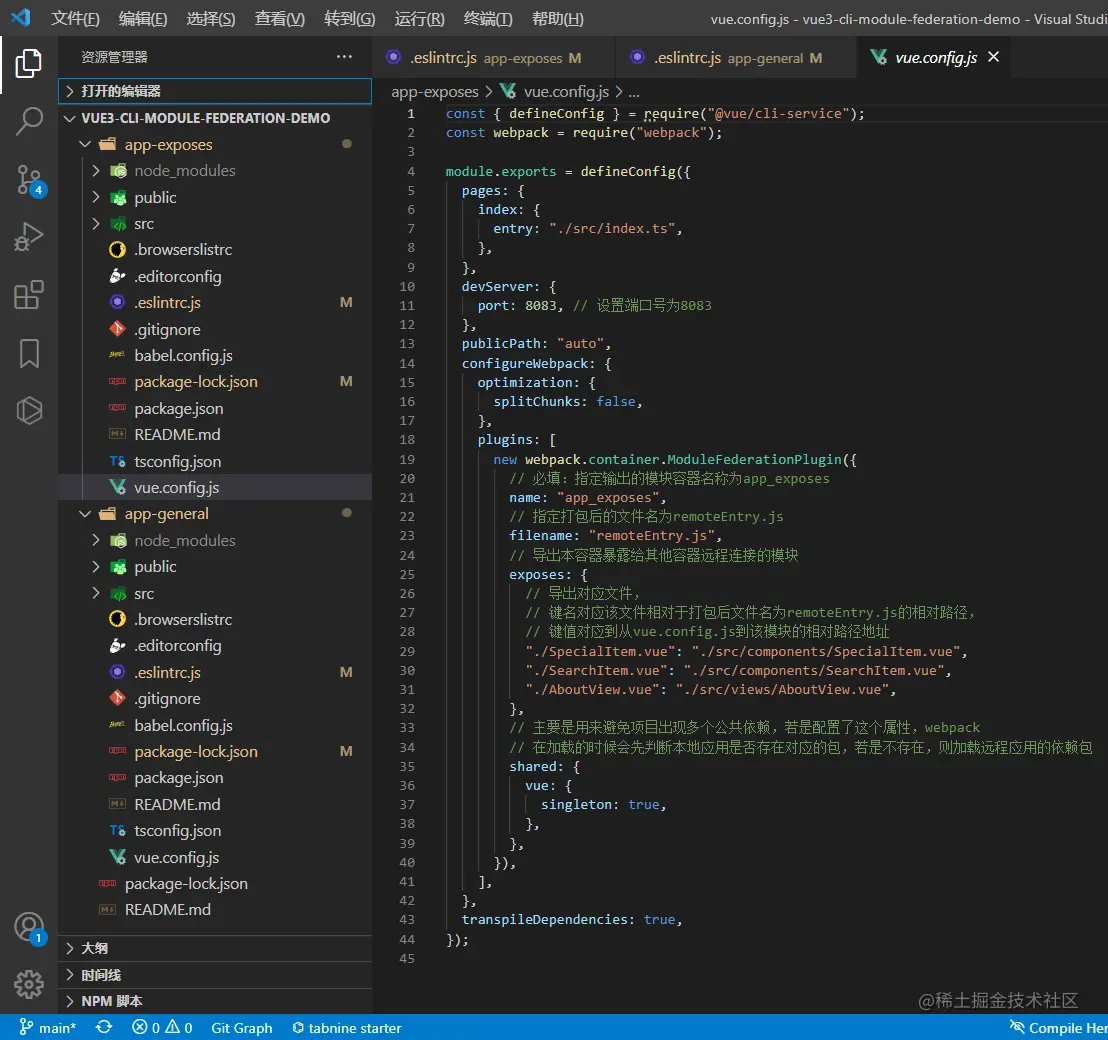Open the 终端(T) menu
This screenshot has height=1040, width=1108.
point(488,18)
